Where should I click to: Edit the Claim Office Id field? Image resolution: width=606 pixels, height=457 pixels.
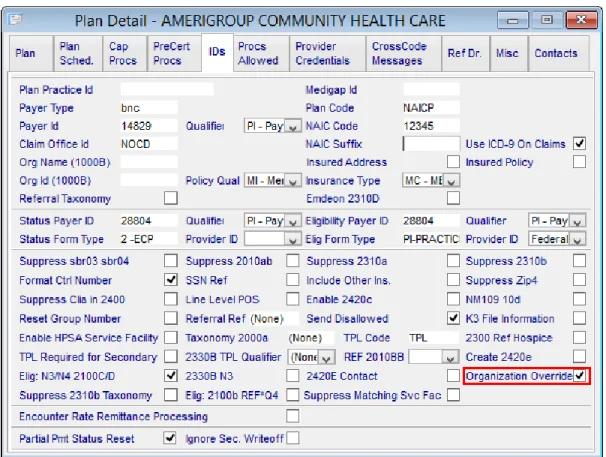click(149, 144)
